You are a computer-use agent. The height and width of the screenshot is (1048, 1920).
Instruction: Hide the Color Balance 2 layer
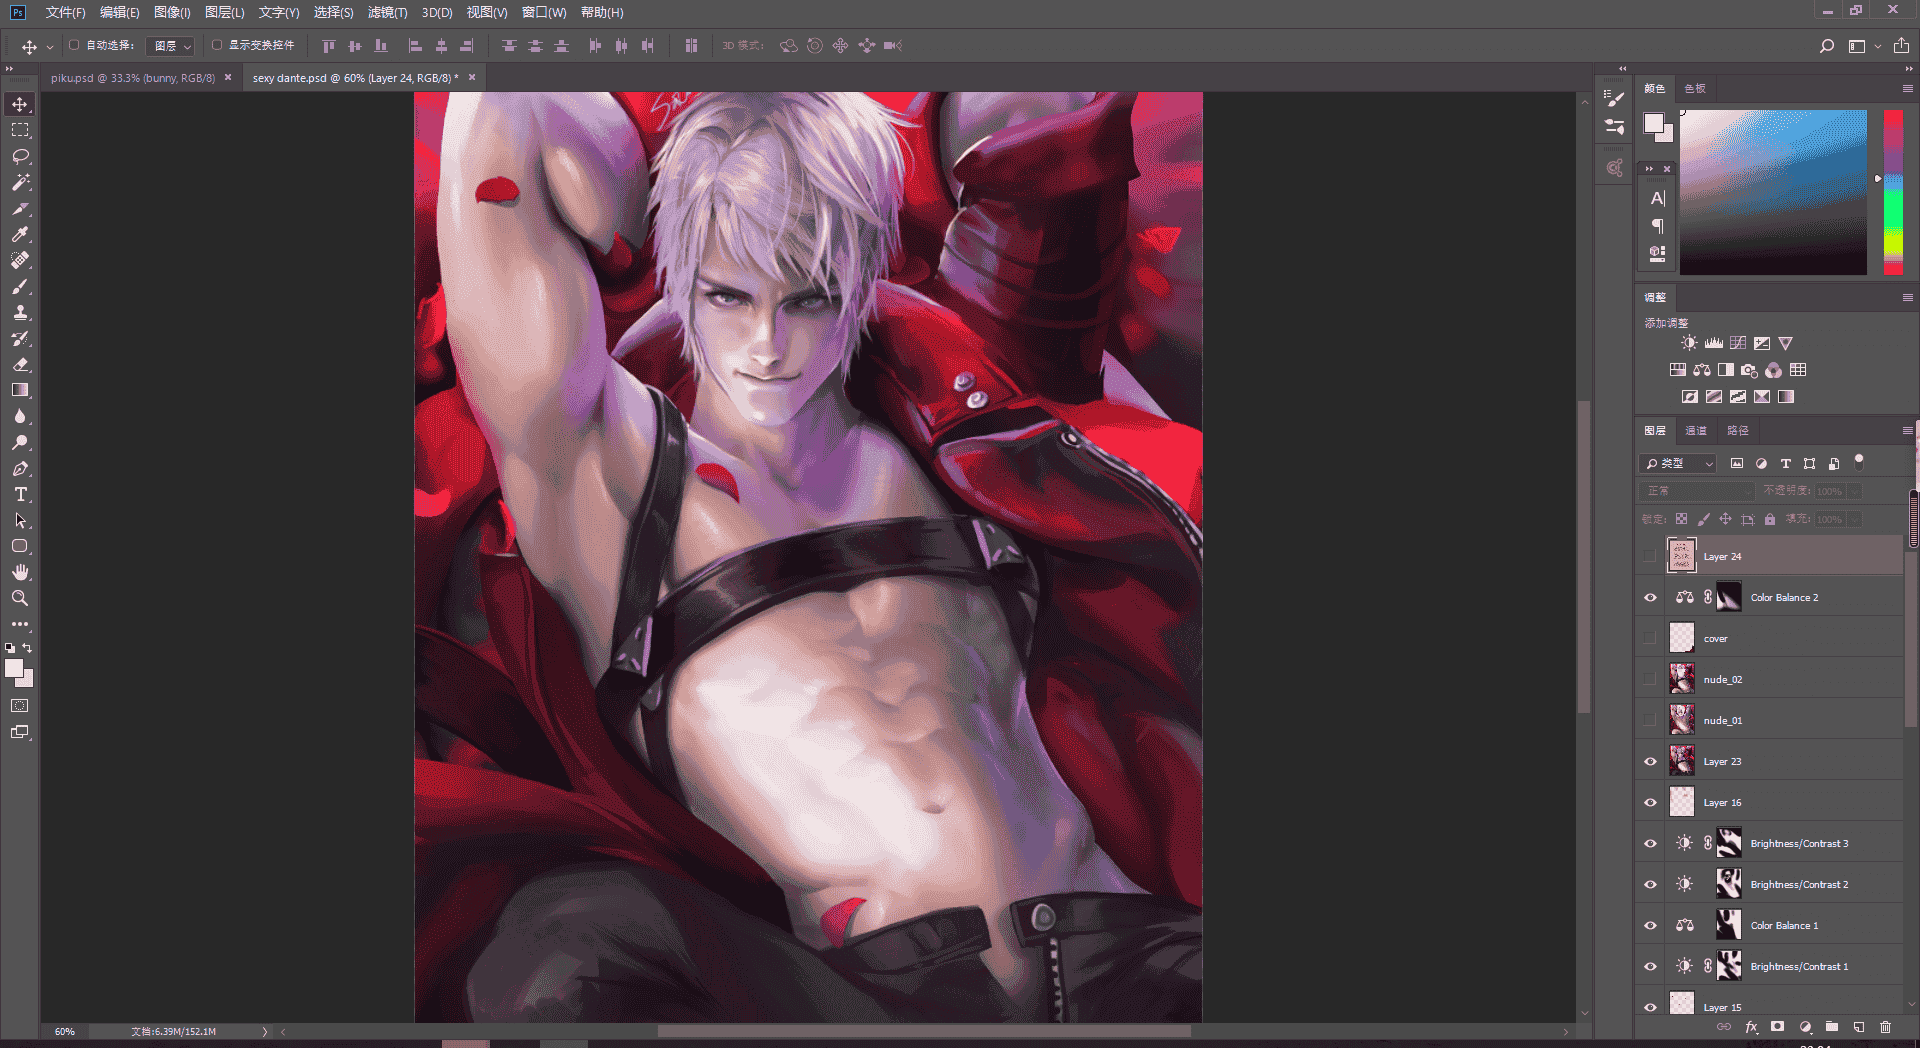(x=1650, y=598)
